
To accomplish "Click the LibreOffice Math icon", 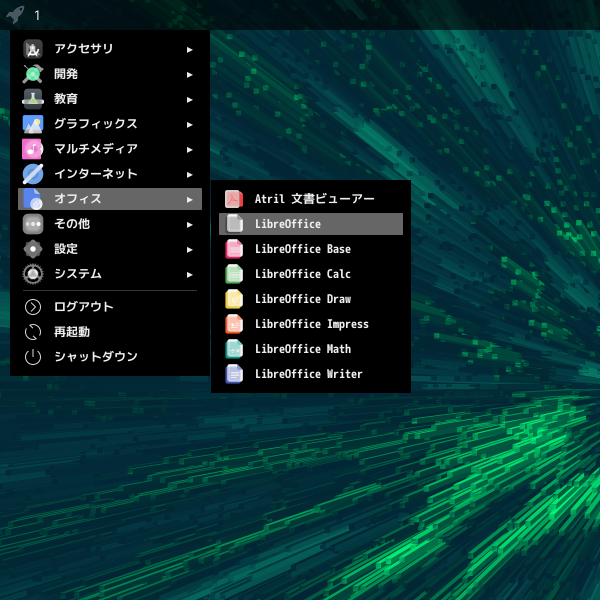I will [x=234, y=349].
